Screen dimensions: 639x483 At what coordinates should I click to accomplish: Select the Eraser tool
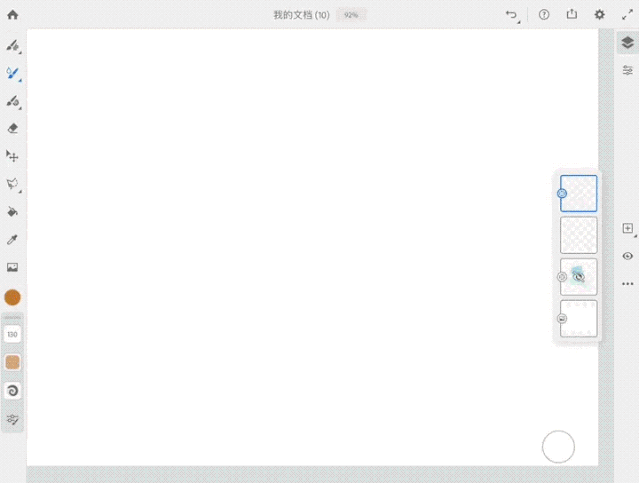pos(13,128)
